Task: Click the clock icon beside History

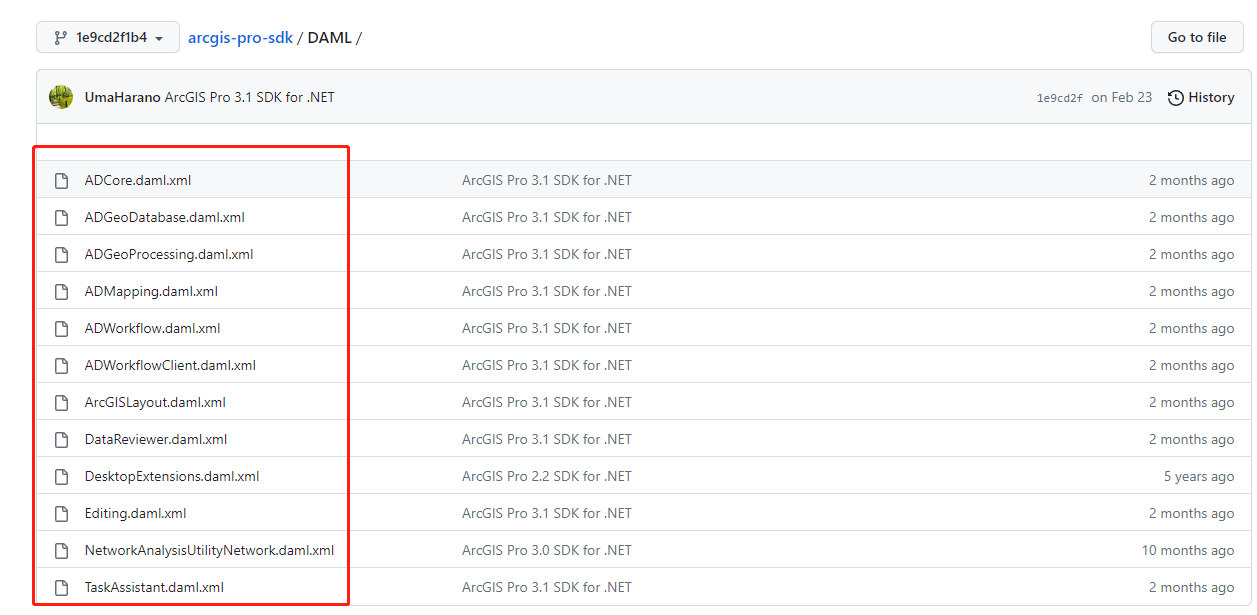Action: (1176, 98)
